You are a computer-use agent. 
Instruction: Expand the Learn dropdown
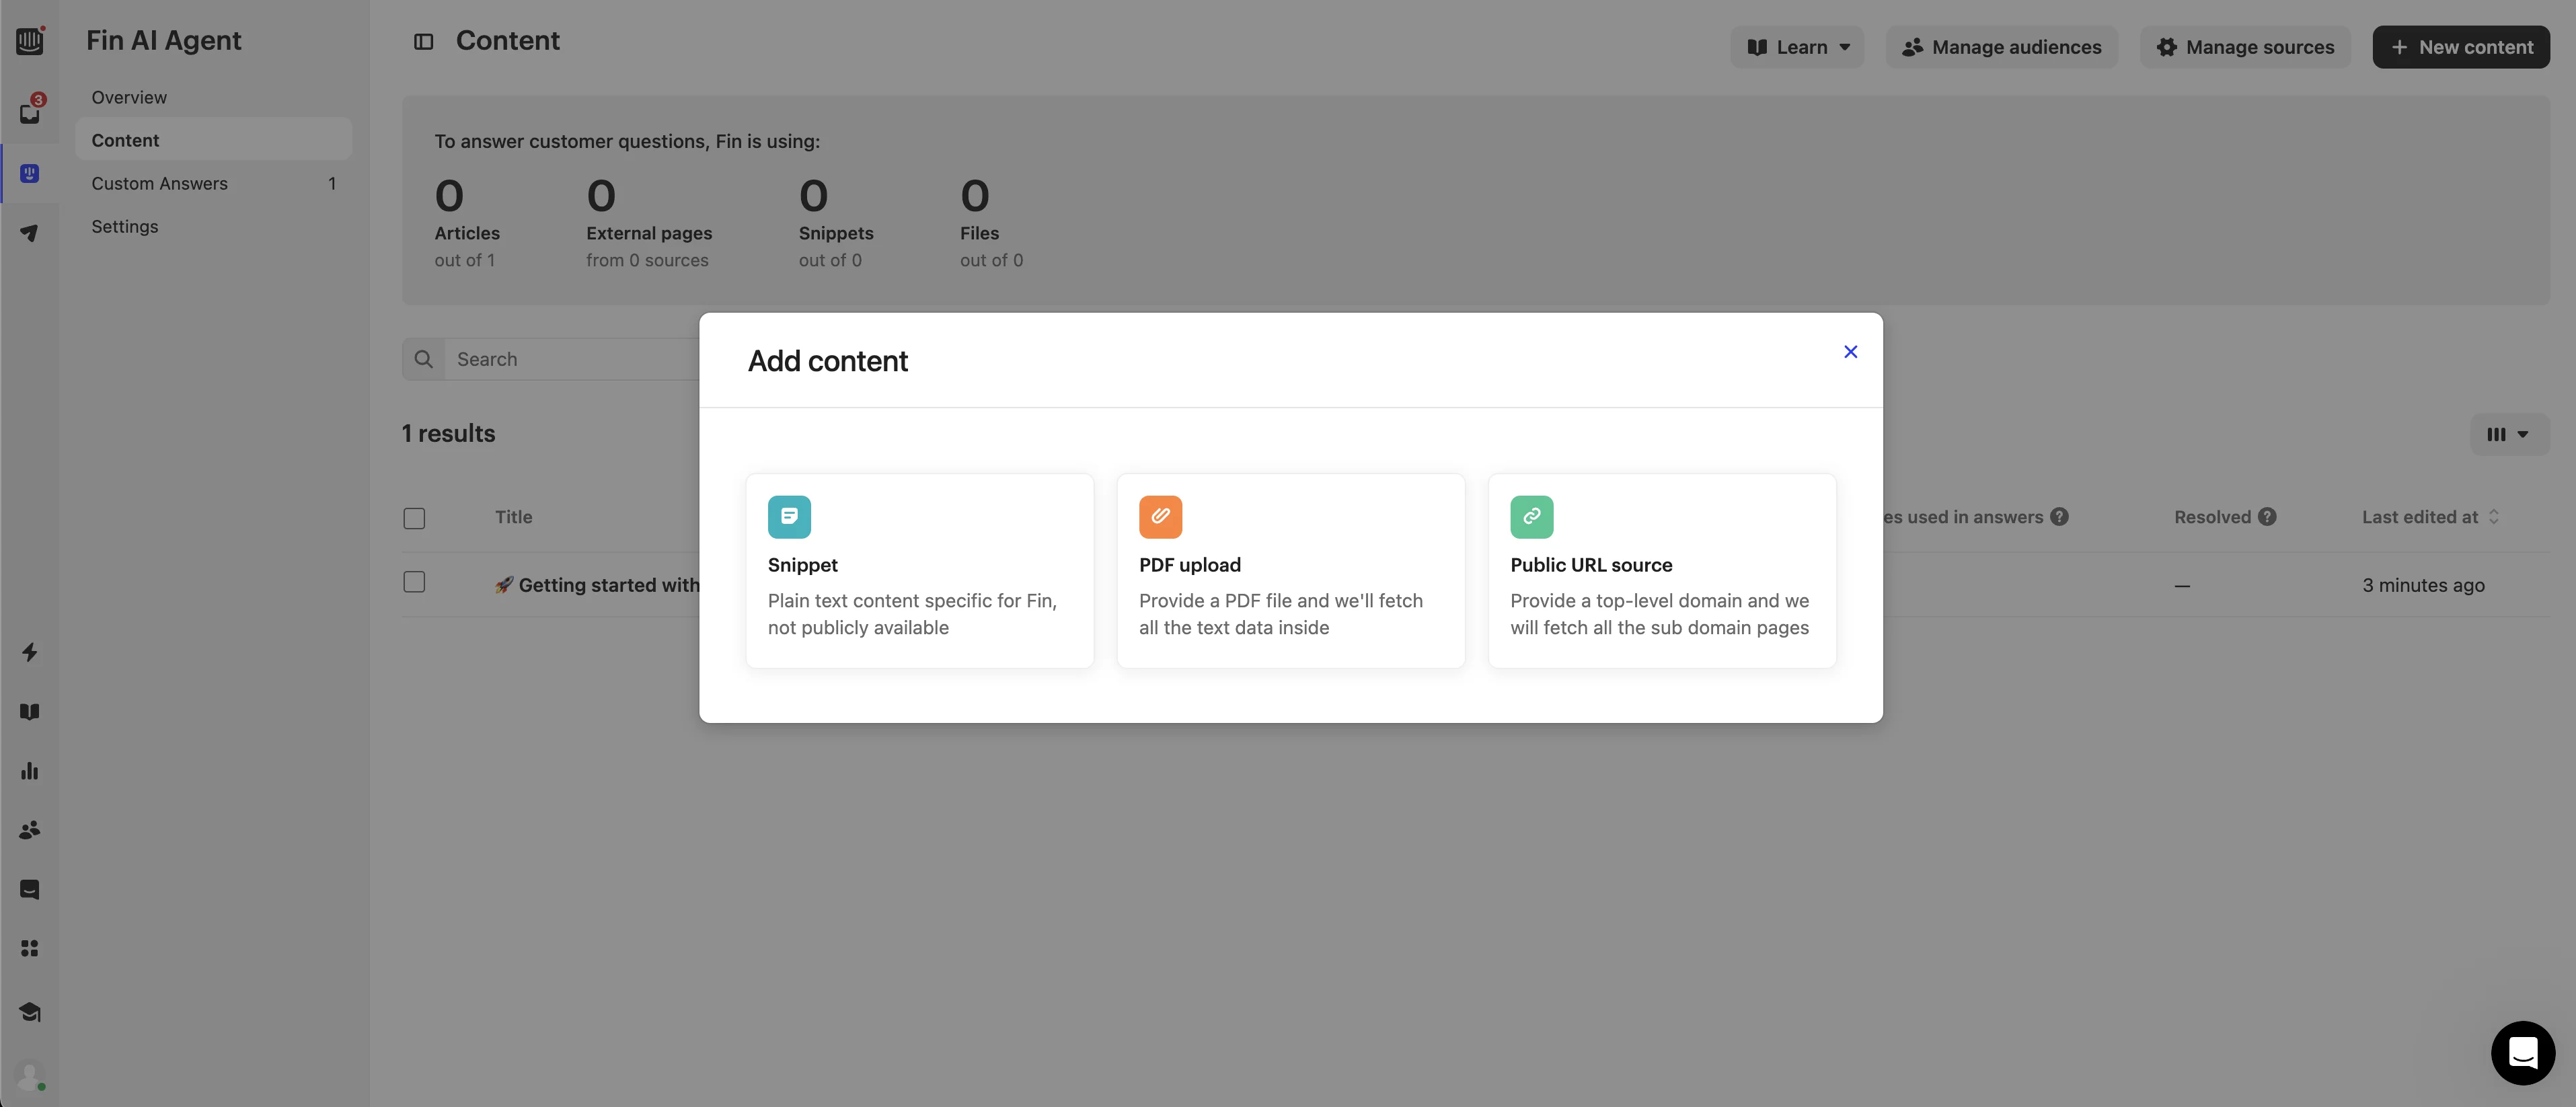(1797, 47)
